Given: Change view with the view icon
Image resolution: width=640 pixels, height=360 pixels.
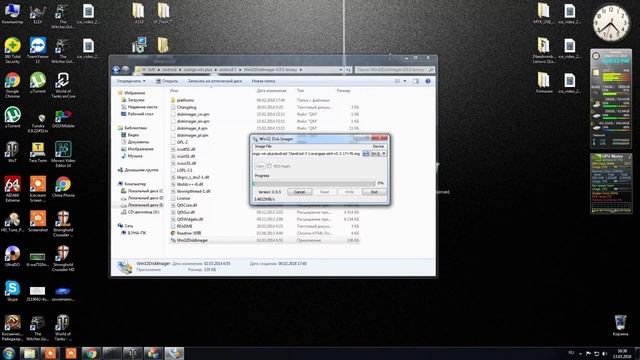Looking at the screenshot, I should pos(398,81).
